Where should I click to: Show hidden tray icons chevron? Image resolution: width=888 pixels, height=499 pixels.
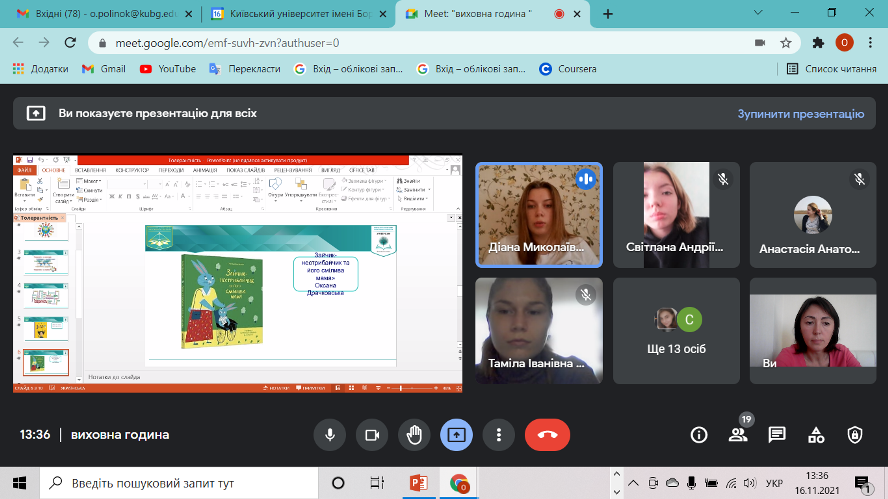(633, 483)
